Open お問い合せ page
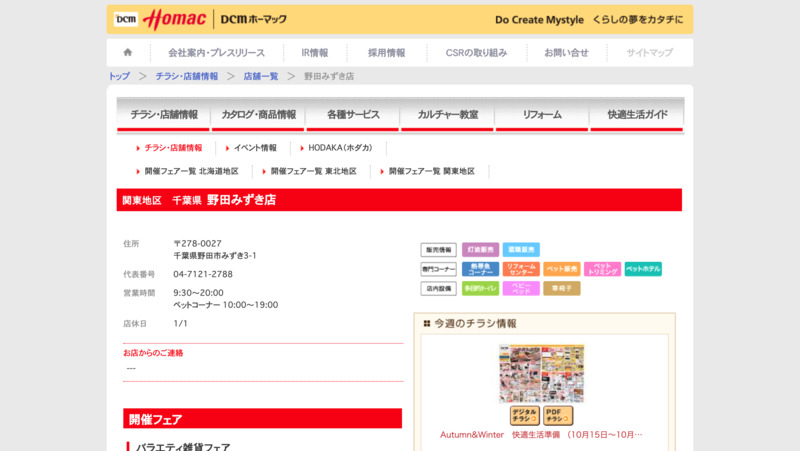Screen dimensions: 800x451 pyautogui.click(x=566, y=53)
